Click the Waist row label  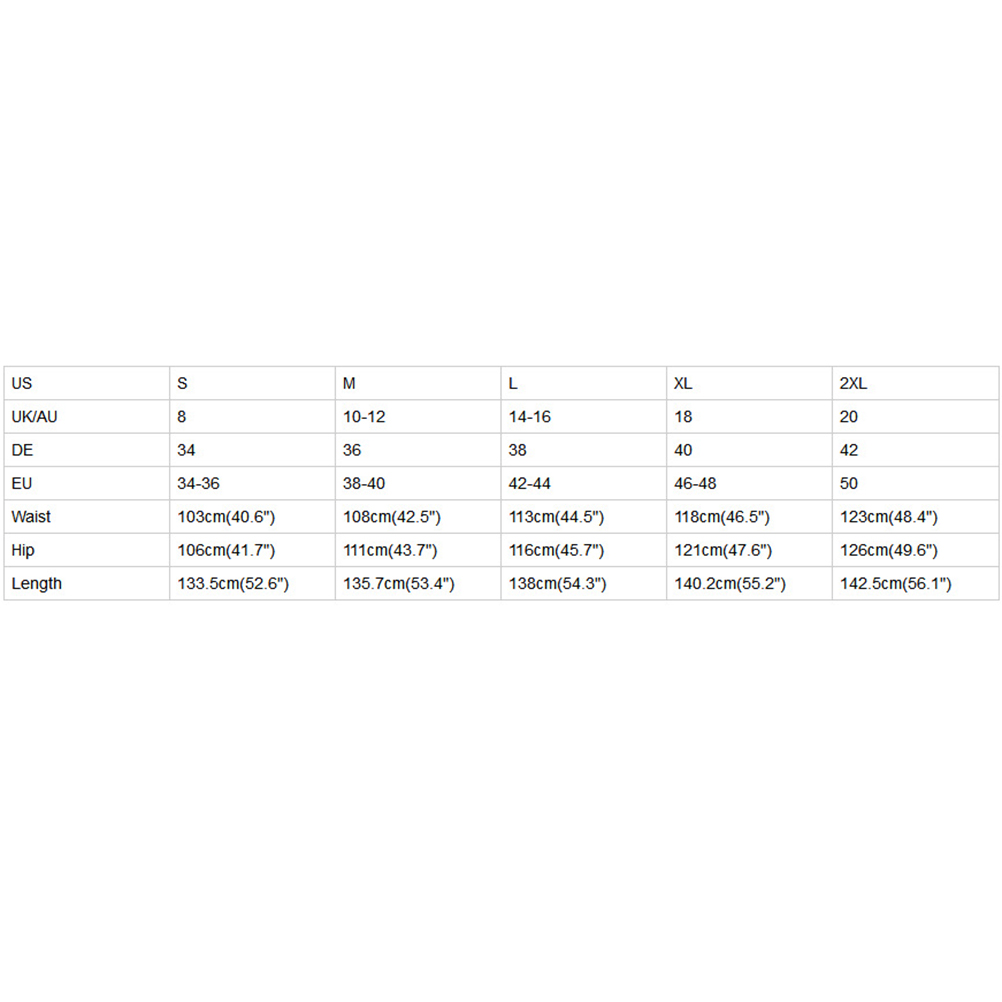click(x=30, y=517)
